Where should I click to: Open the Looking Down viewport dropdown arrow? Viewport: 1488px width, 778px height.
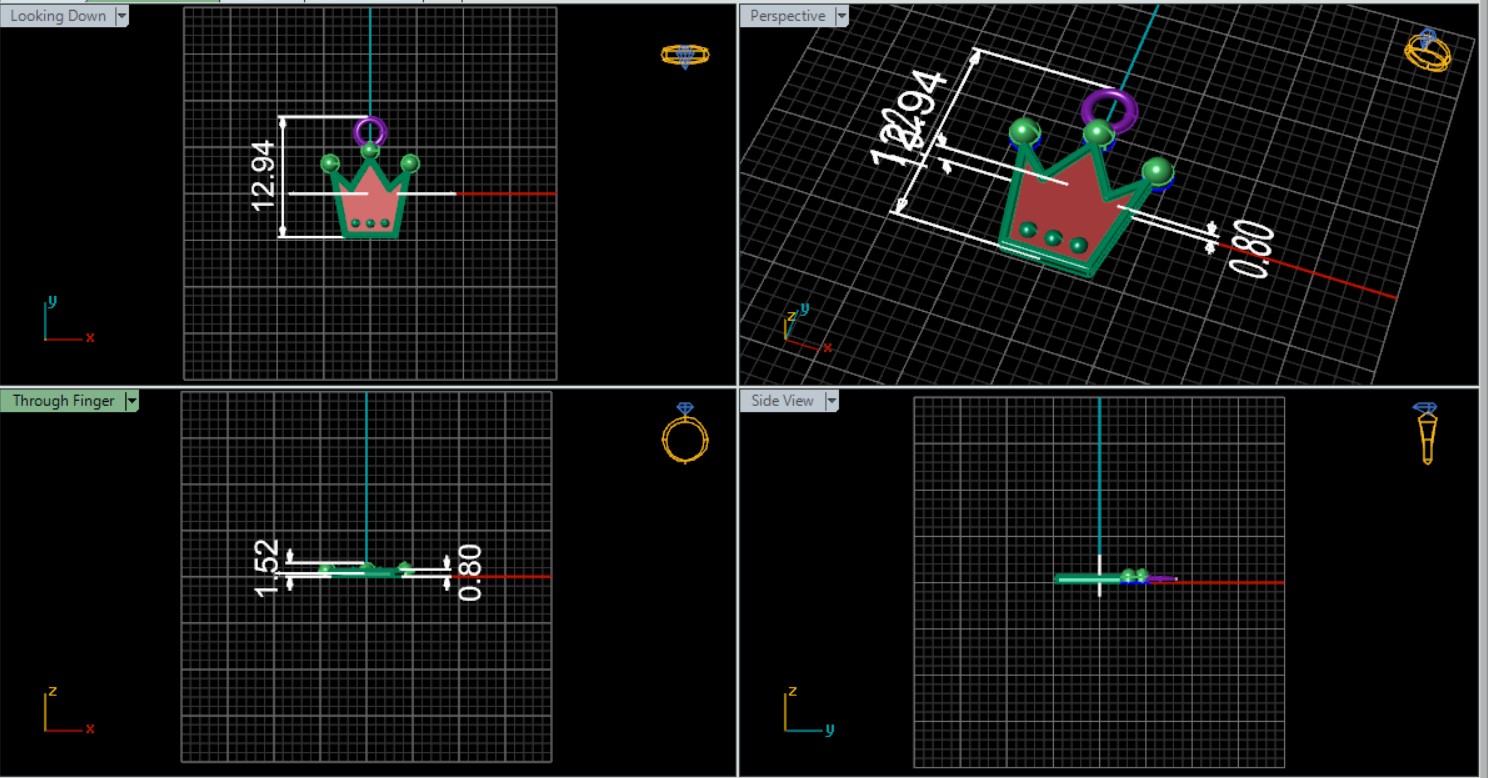121,16
